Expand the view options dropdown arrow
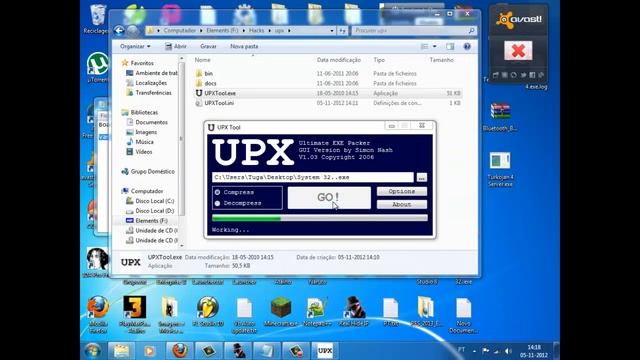 434,47
